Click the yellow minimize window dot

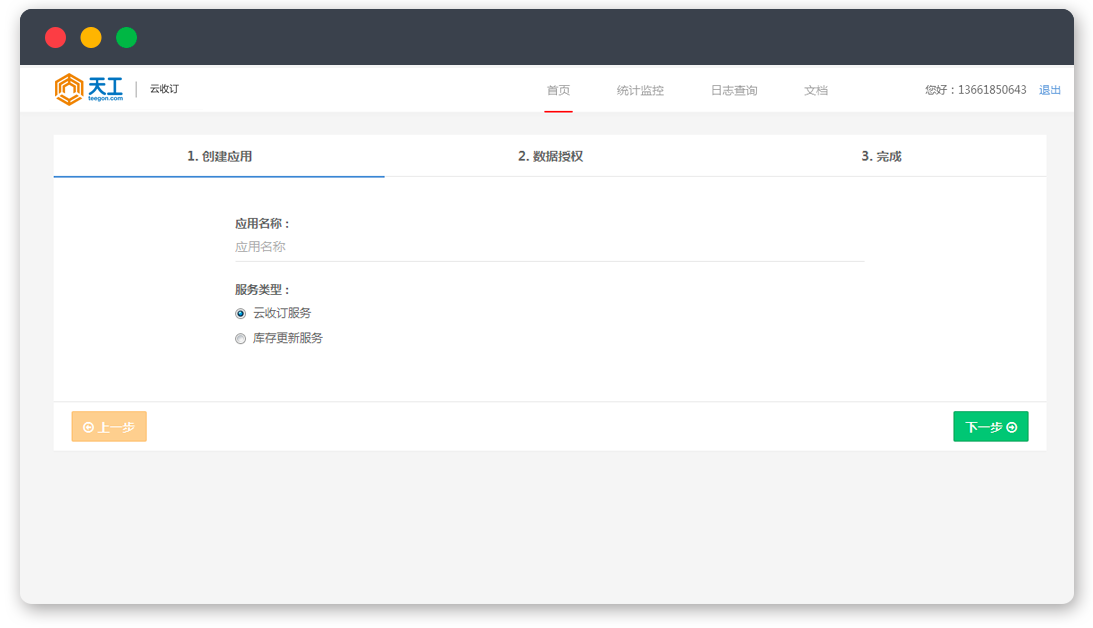coord(91,38)
